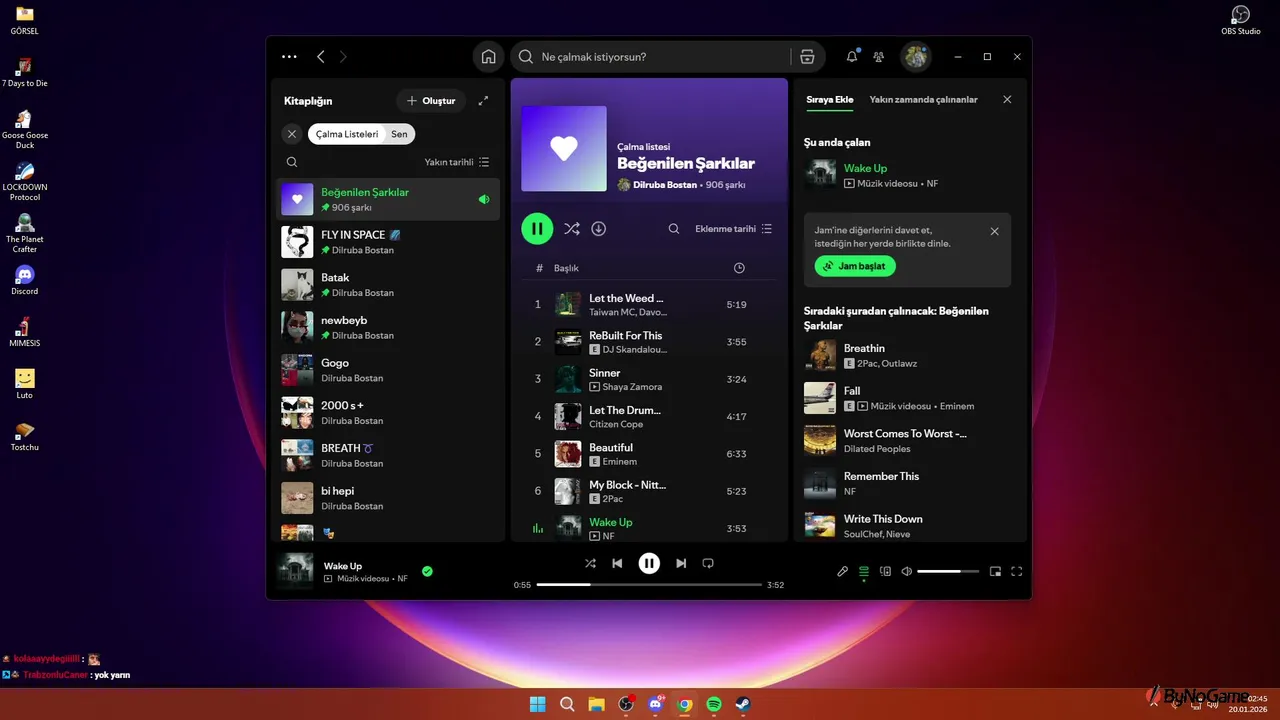Toggle shuffle in the playlist header

click(571, 229)
